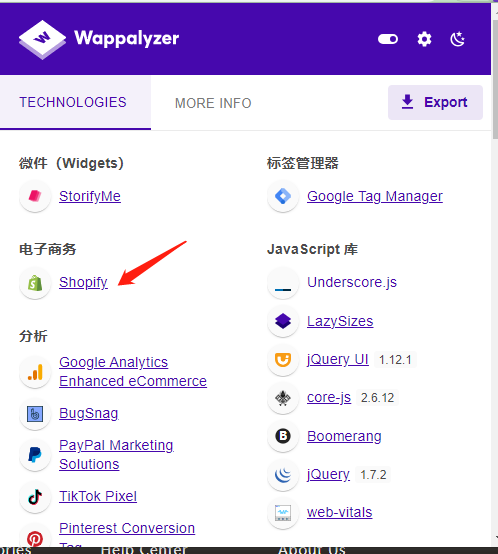Viewport: 498px width, 554px height.
Task: Click the Shopify bag icon
Action: point(35,283)
